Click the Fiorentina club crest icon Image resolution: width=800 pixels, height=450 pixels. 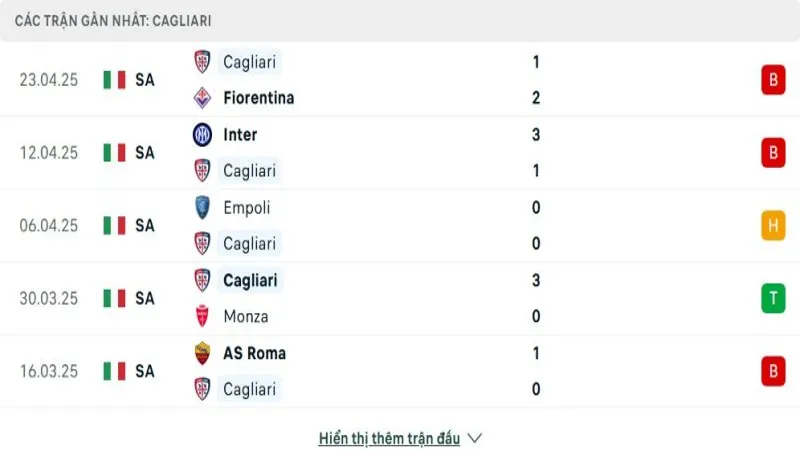click(202, 98)
